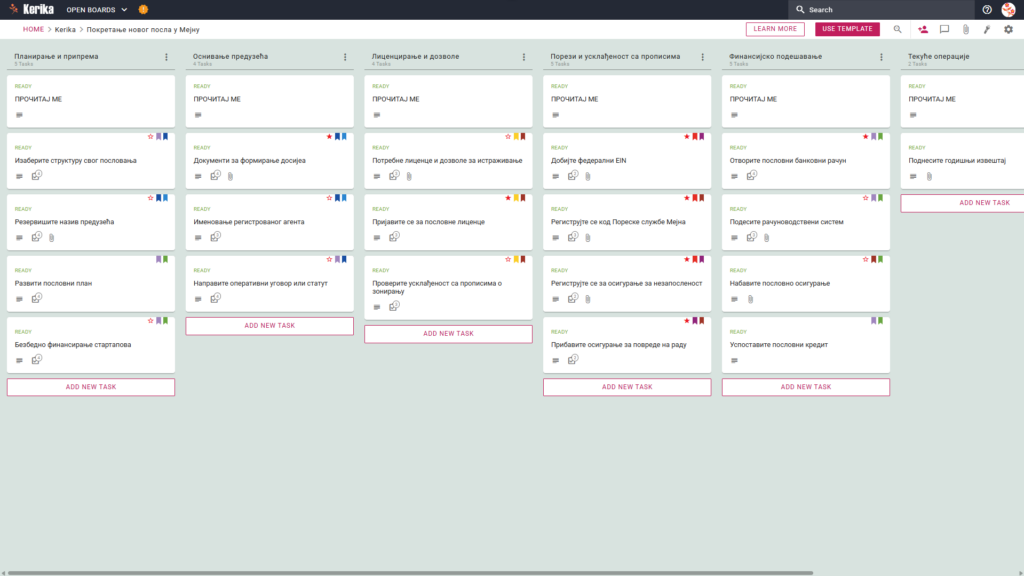Image resolution: width=1024 pixels, height=576 pixels.
Task: Open the orange notification indicator
Action: pyautogui.click(x=144, y=10)
